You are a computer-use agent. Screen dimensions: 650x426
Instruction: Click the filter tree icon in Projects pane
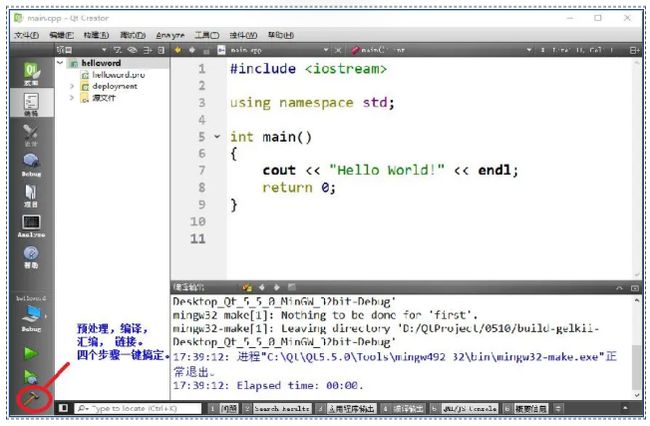click(118, 50)
